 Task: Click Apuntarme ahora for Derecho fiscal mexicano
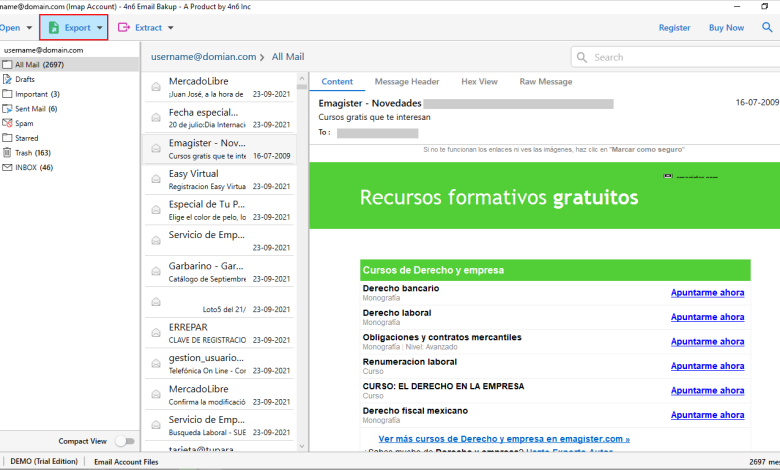707,415
